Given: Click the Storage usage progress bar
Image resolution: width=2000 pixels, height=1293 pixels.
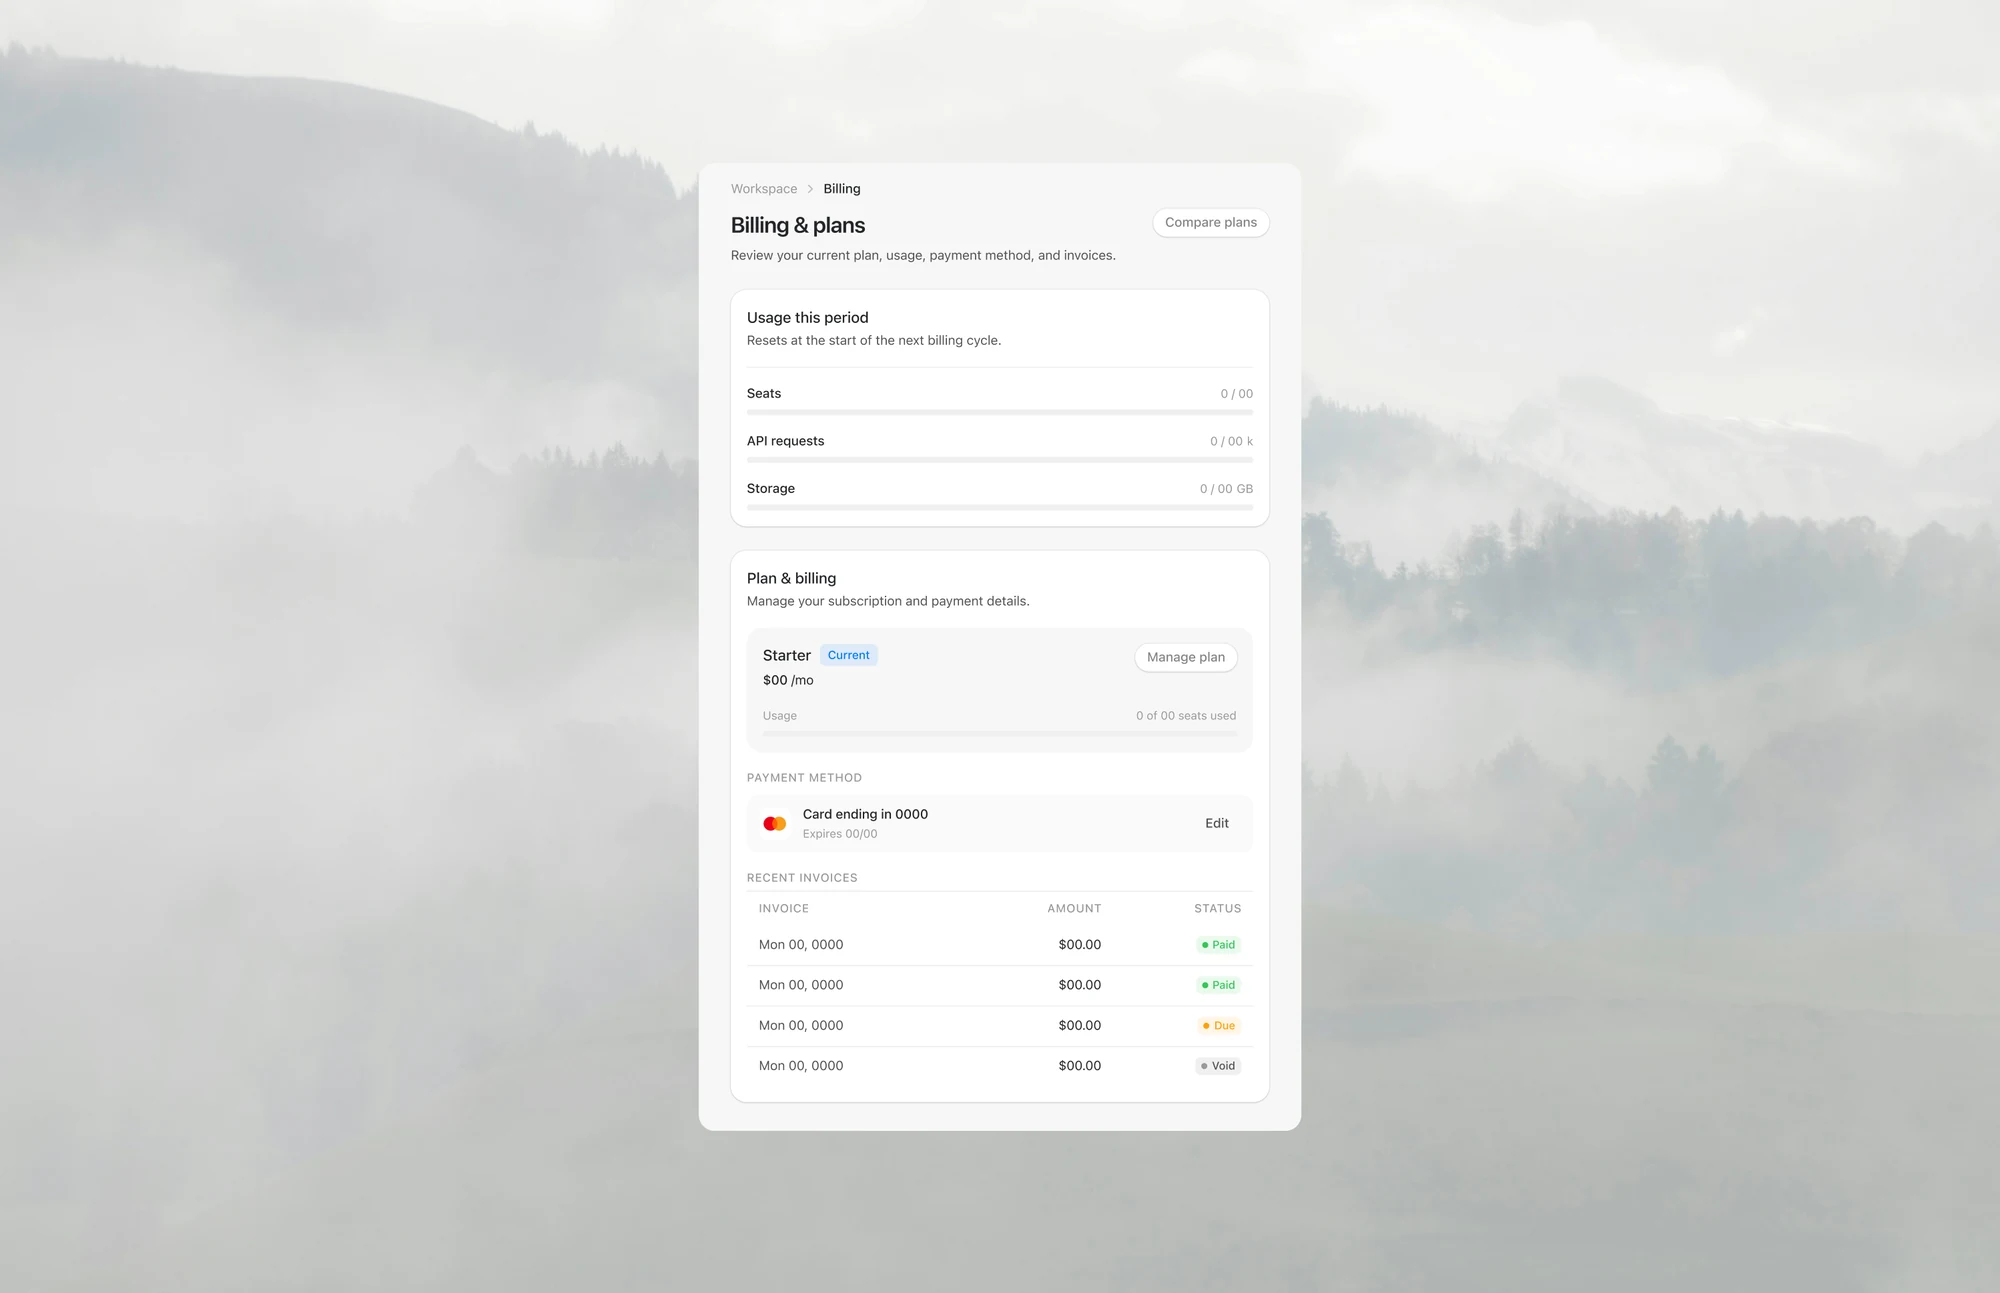Looking at the screenshot, I should pyautogui.click(x=1000, y=508).
